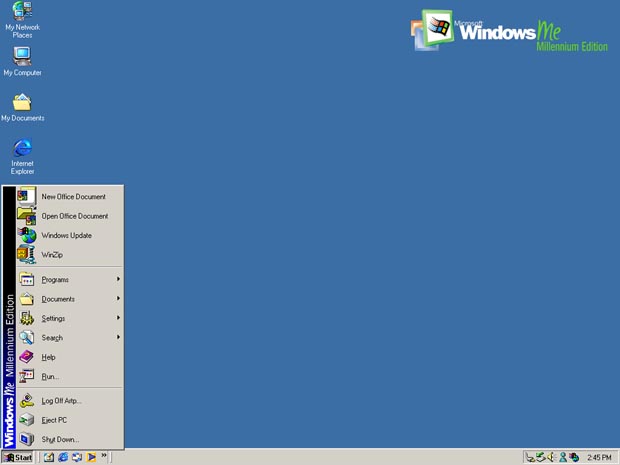Expand the Programs submenu arrow
The height and width of the screenshot is (465, 620).
tap(118, 279)
